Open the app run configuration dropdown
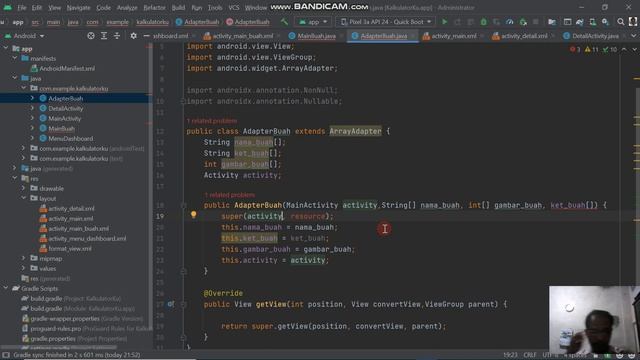The width and height of the screenshot is (640, 360). (x=313, y=22)
